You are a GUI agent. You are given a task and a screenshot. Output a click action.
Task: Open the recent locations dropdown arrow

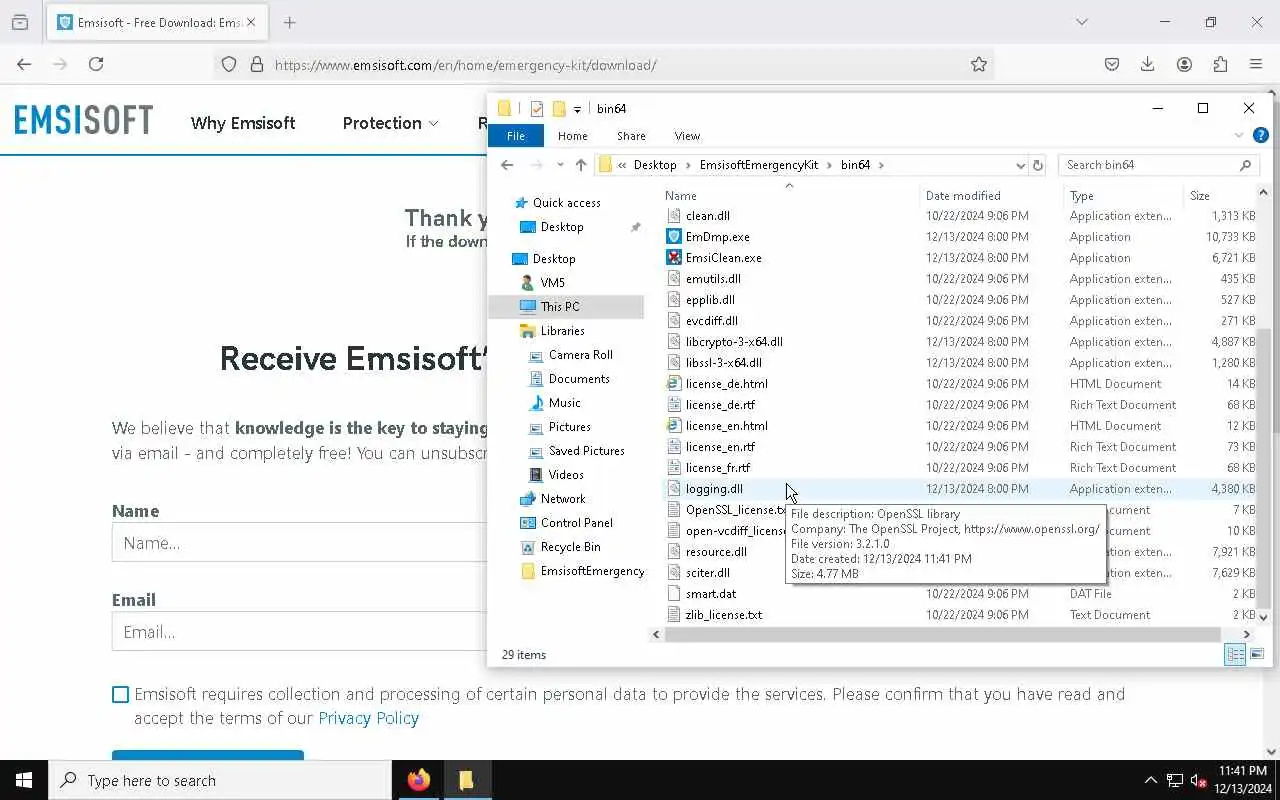click(x=560, y=165)
